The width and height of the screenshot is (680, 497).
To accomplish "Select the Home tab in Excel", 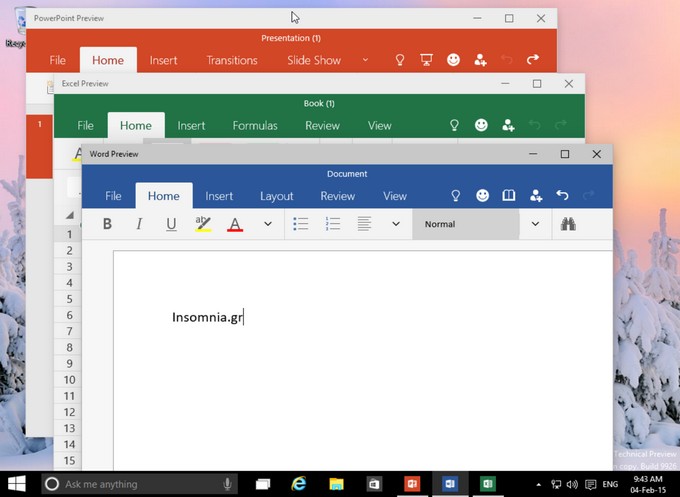I will [136, 126].
